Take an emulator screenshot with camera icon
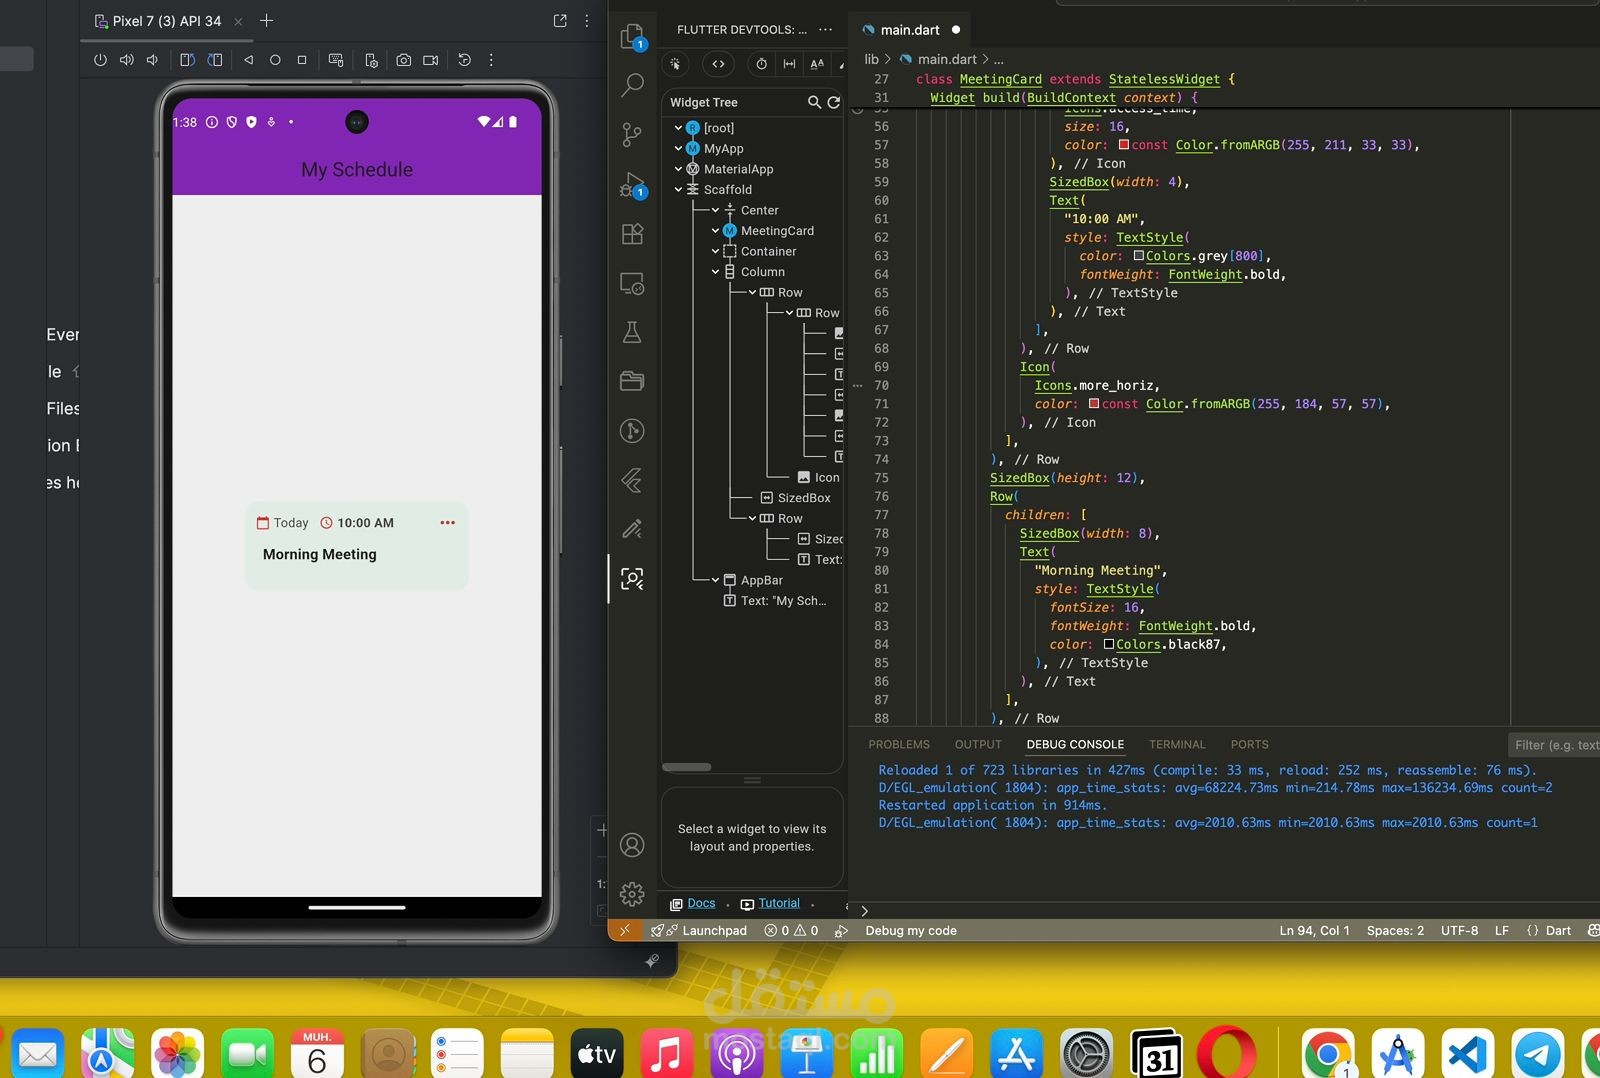The width and height of the screenshot is (1600, 1078). point(404,60)
